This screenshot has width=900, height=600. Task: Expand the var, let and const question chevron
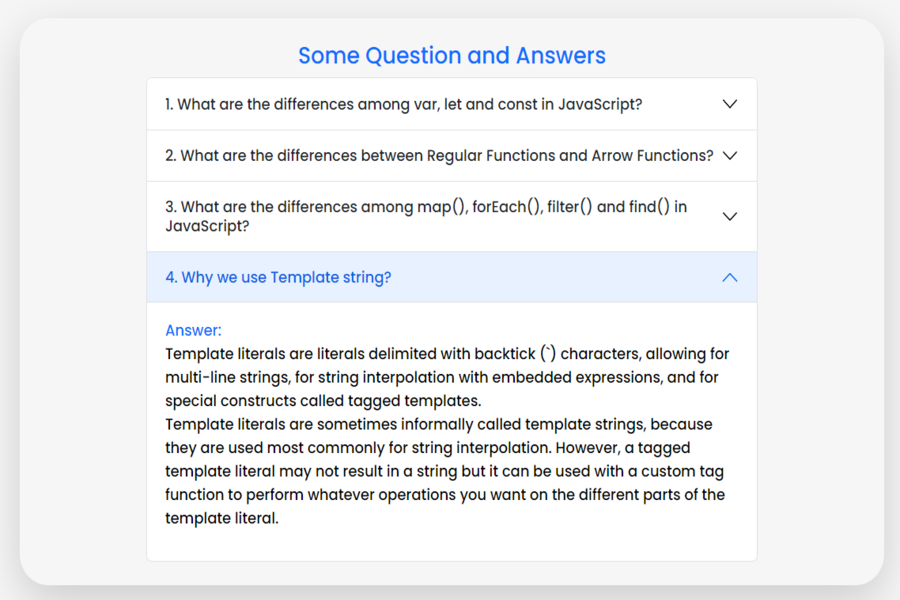(729, 104)
